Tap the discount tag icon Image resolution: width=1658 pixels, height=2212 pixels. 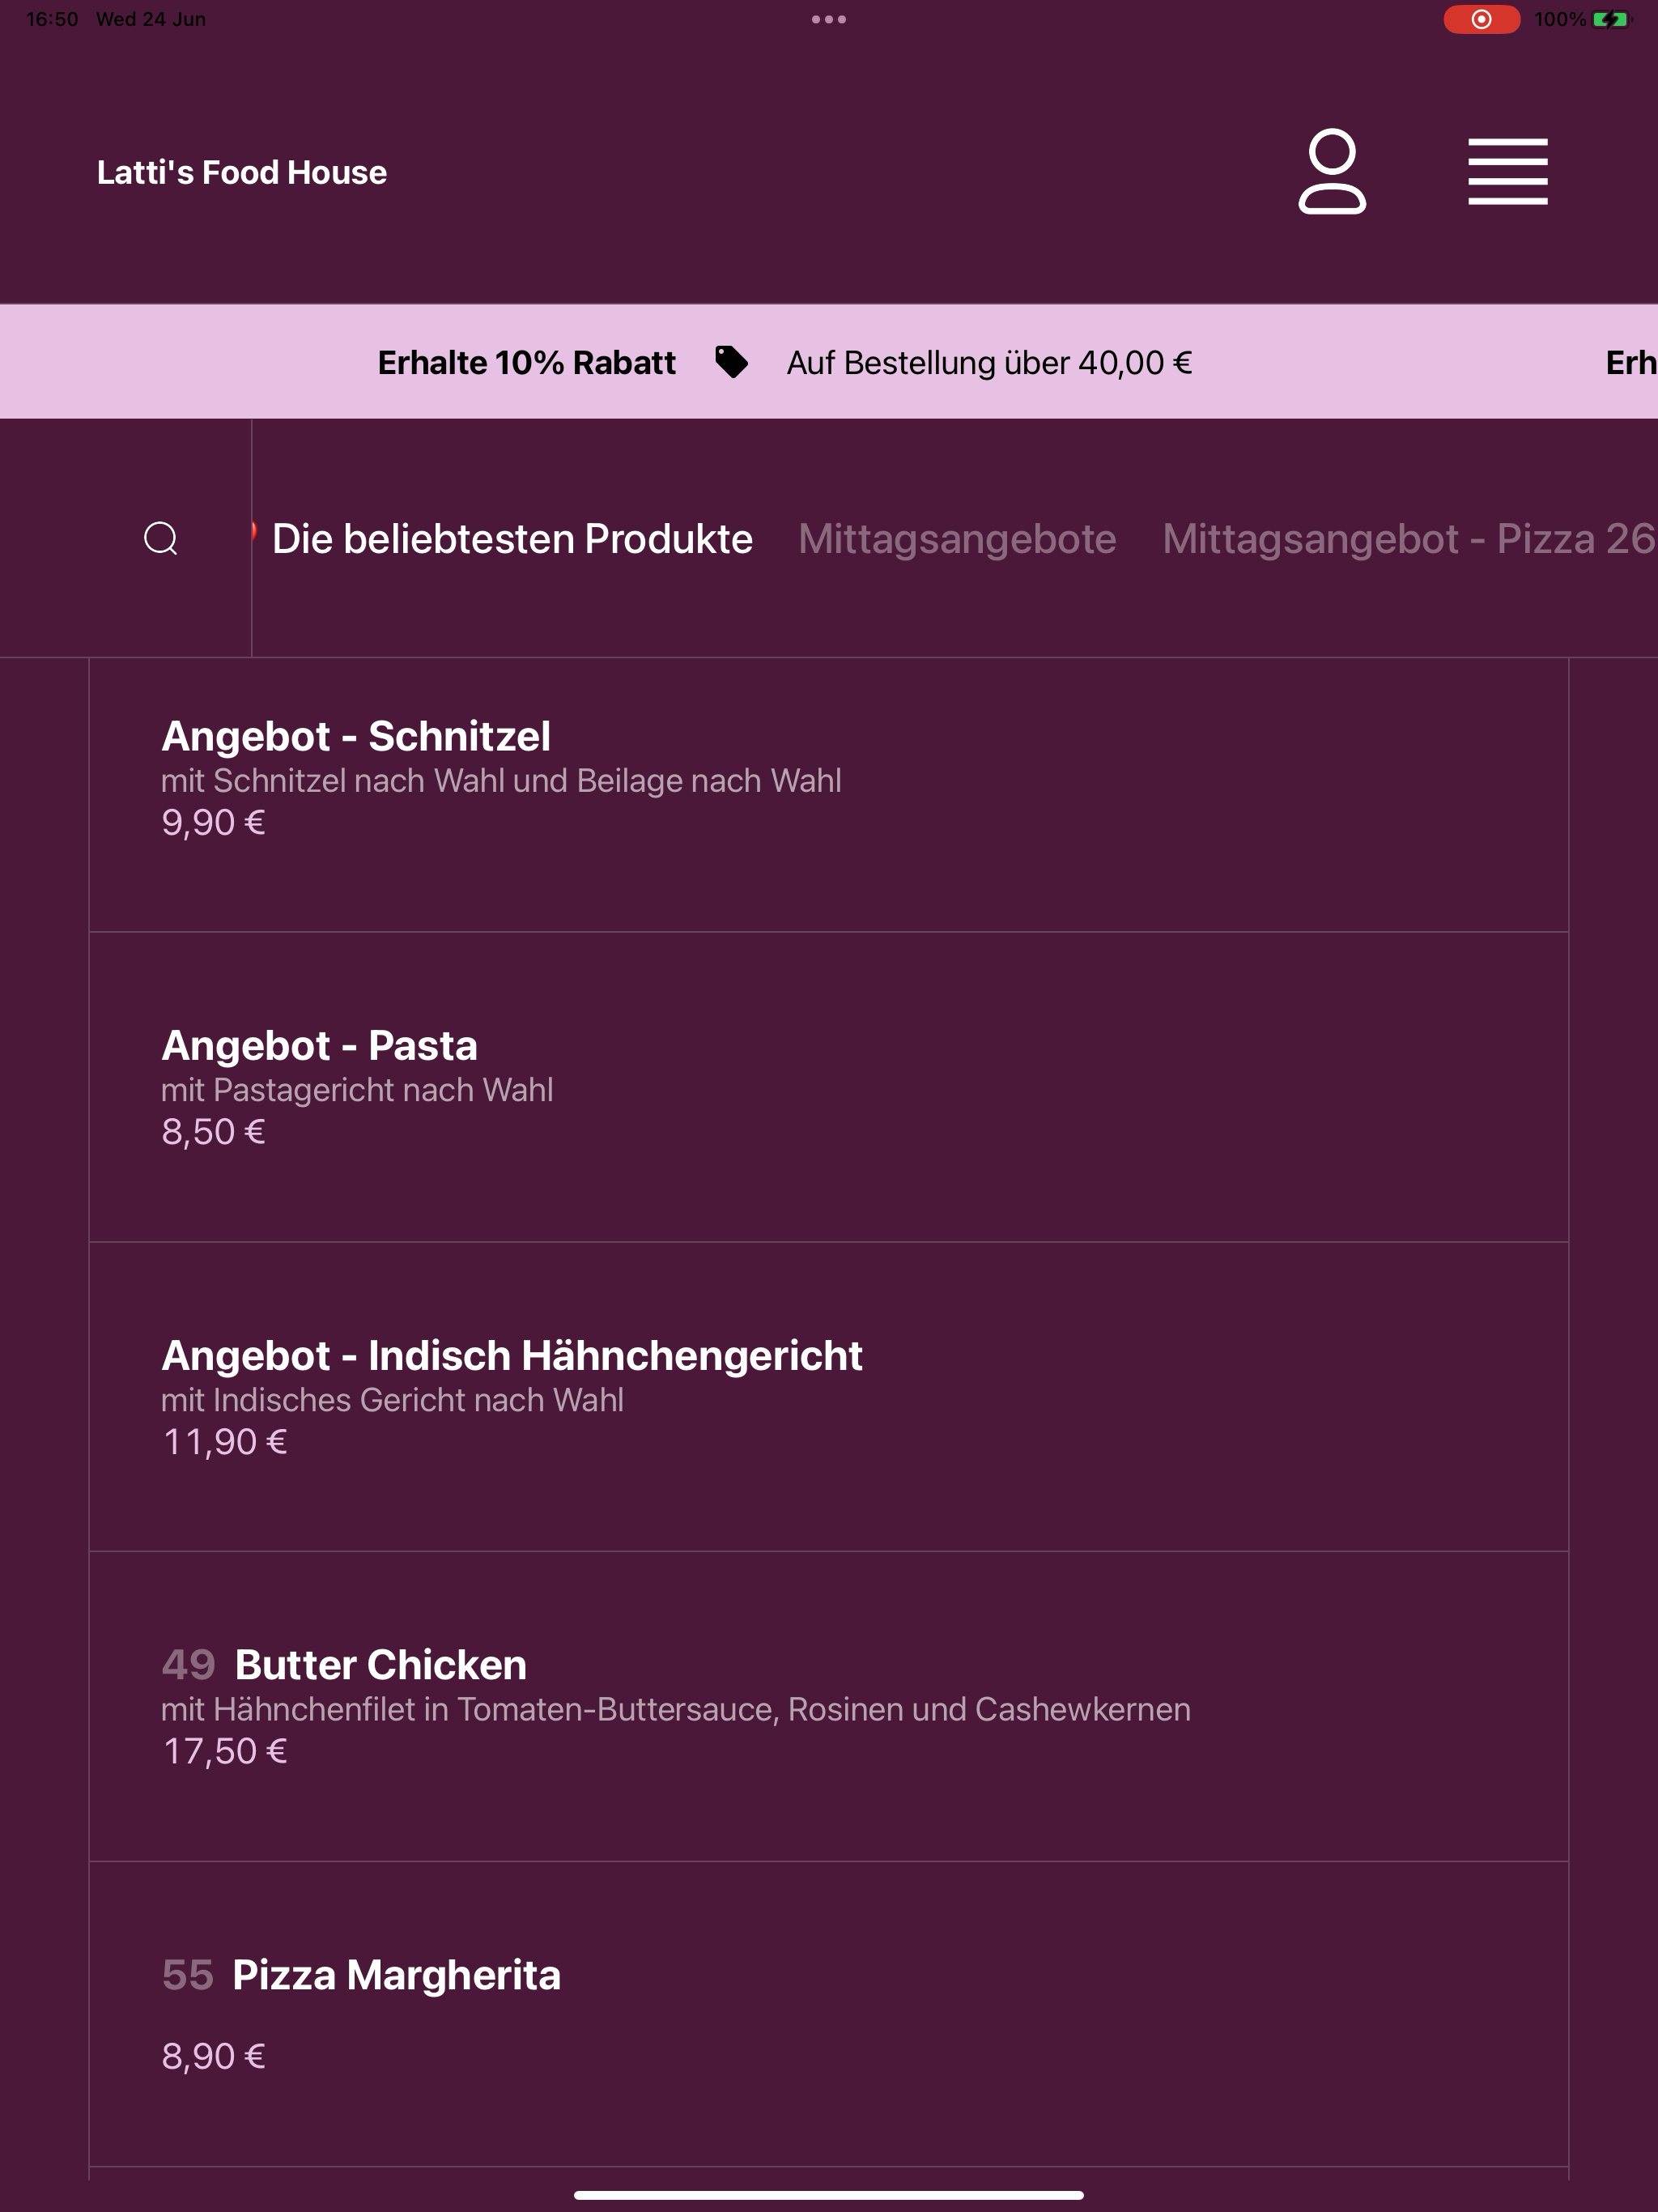coord(731,362)
